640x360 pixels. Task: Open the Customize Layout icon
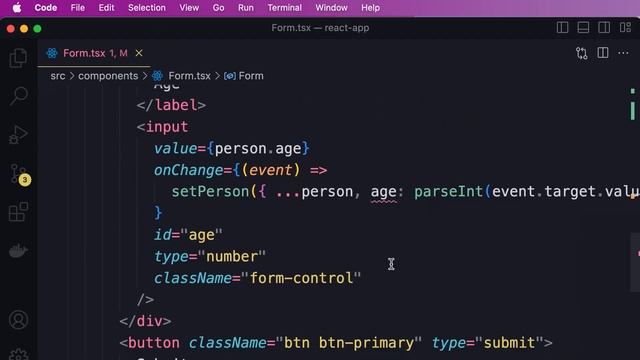point(625,27)
